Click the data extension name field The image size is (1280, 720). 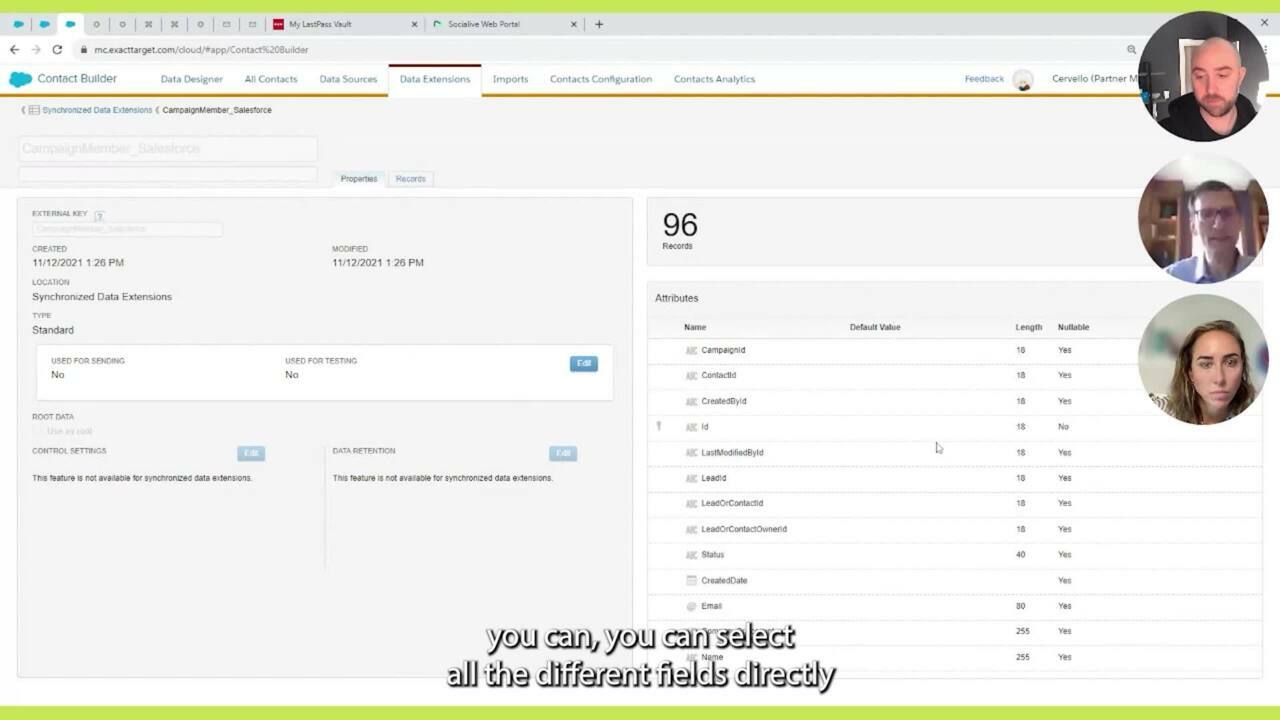pyautogui.click(x=168, y=149)
